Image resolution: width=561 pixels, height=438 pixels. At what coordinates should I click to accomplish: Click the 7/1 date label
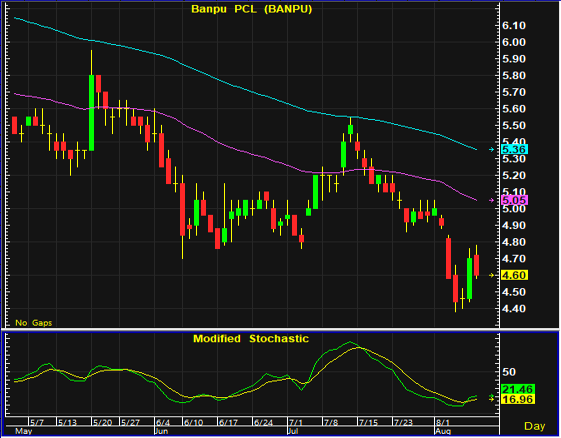tap(296, 423)
